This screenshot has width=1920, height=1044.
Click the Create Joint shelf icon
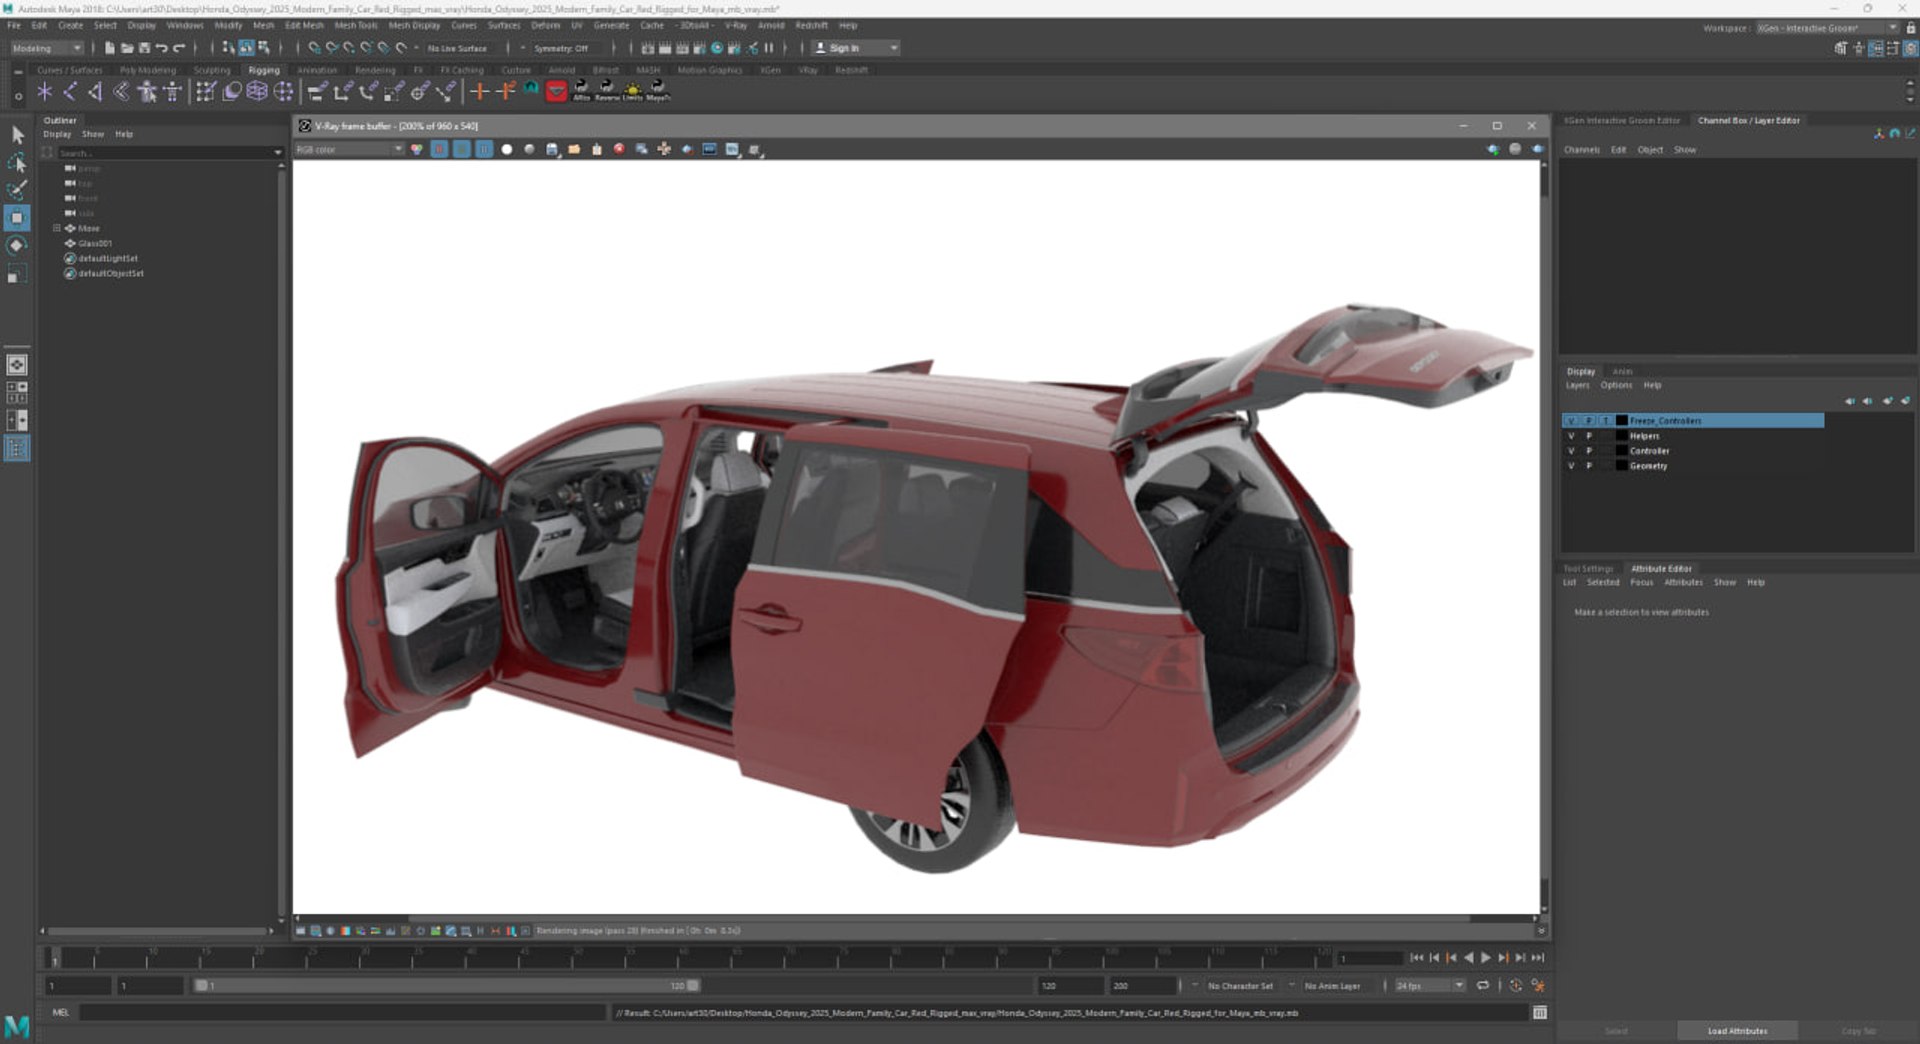[70, 92]
